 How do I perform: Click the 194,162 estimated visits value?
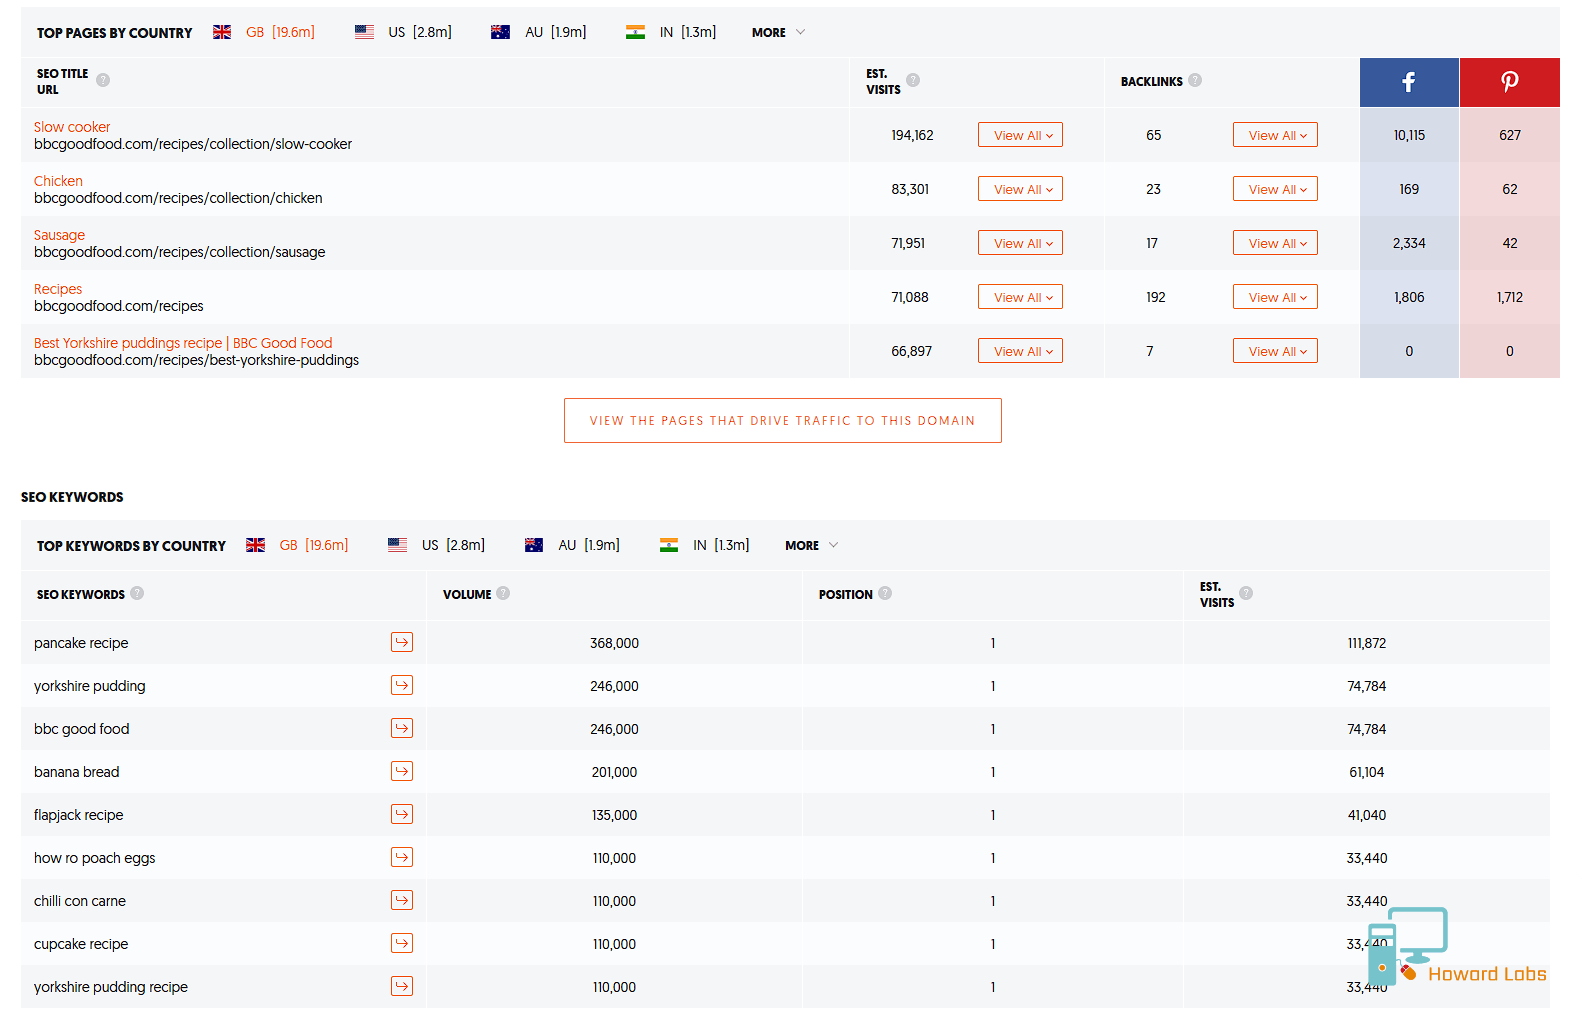click(912, 135)
